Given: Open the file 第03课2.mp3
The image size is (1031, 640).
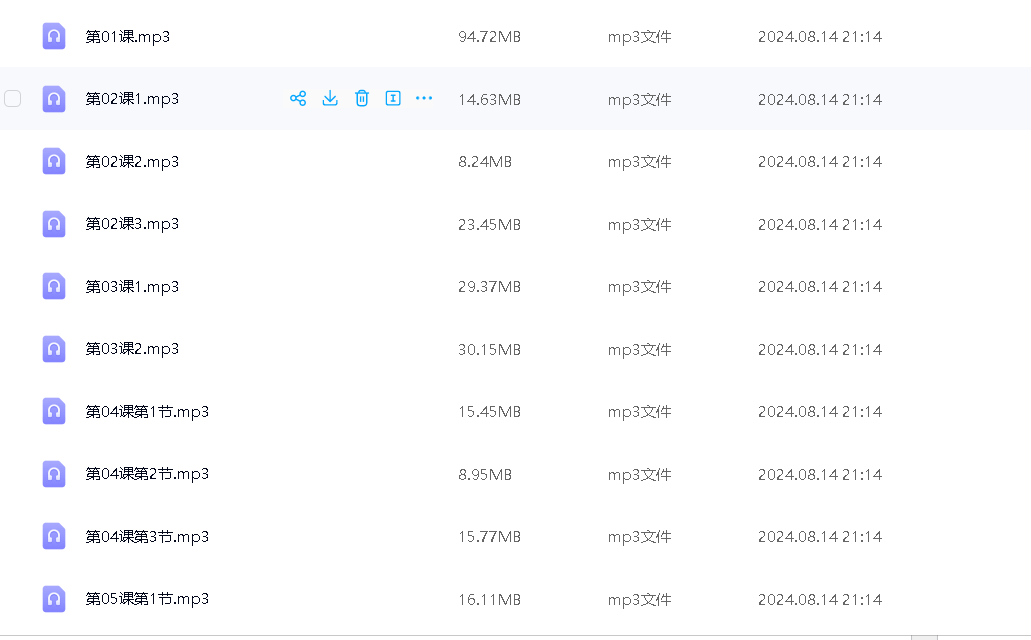Looking at the screenshot, I should [x=132, y=349].
